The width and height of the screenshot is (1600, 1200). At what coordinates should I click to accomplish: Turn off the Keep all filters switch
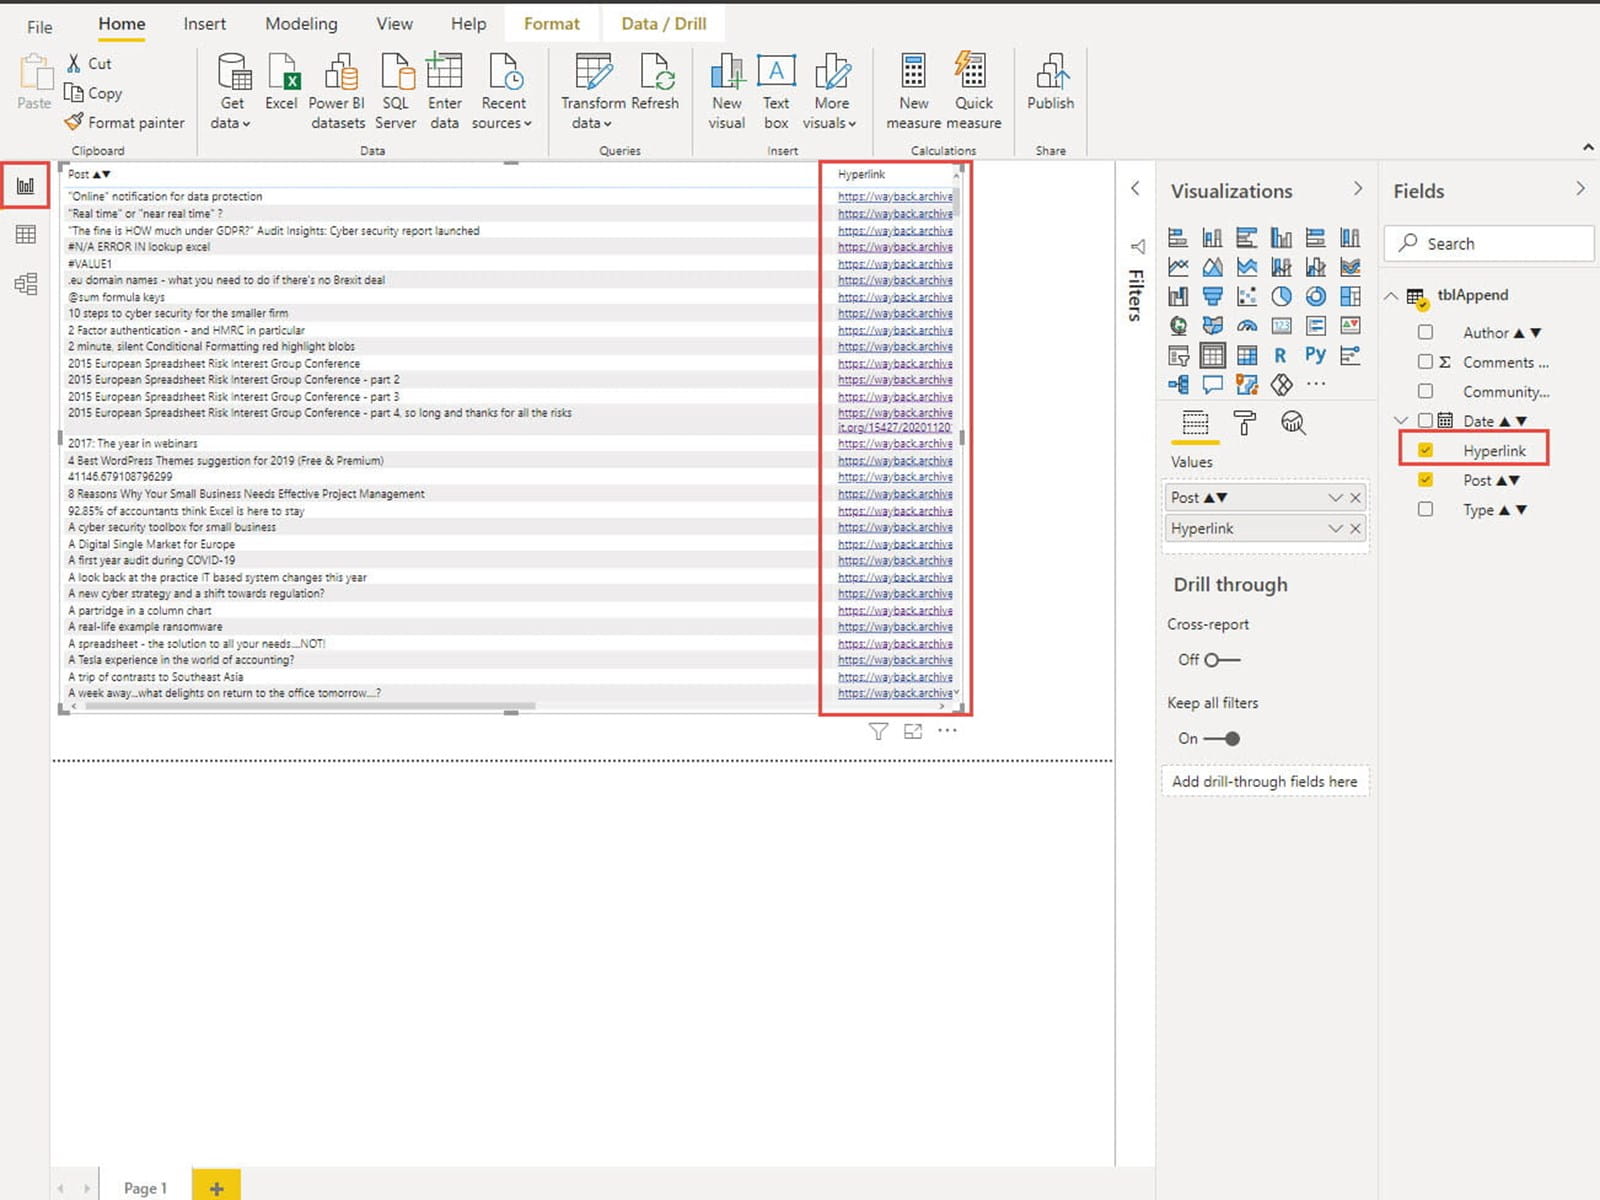coord(1222,739)
